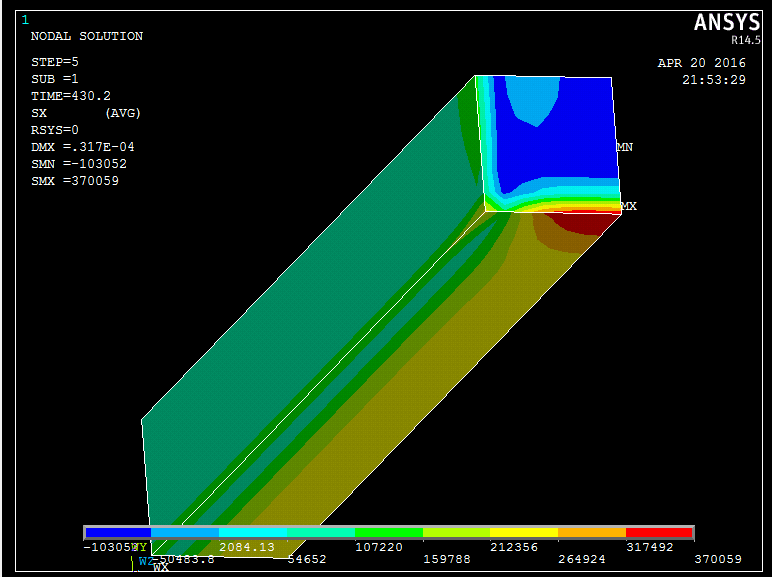The width and height of the screenshot is (772, 577).
Task: Click the MN minimum marker on the model
Action: pos(625,147)
